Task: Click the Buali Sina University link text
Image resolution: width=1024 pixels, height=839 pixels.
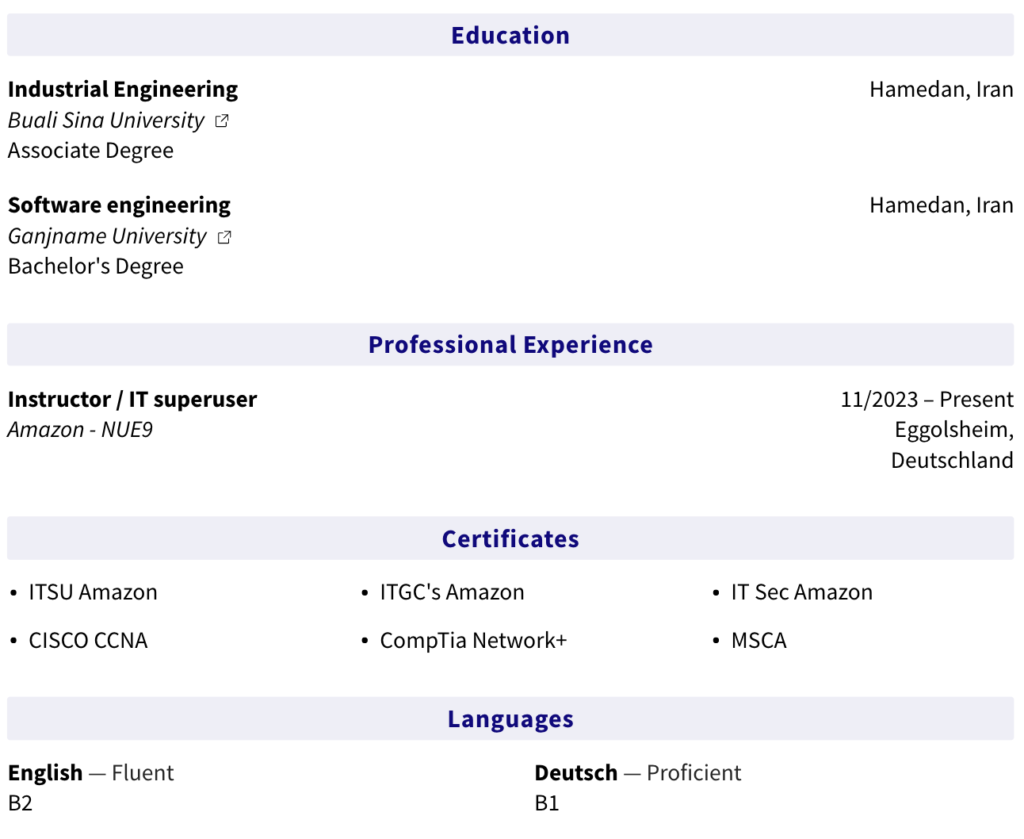Action: (x=106, y=121)
